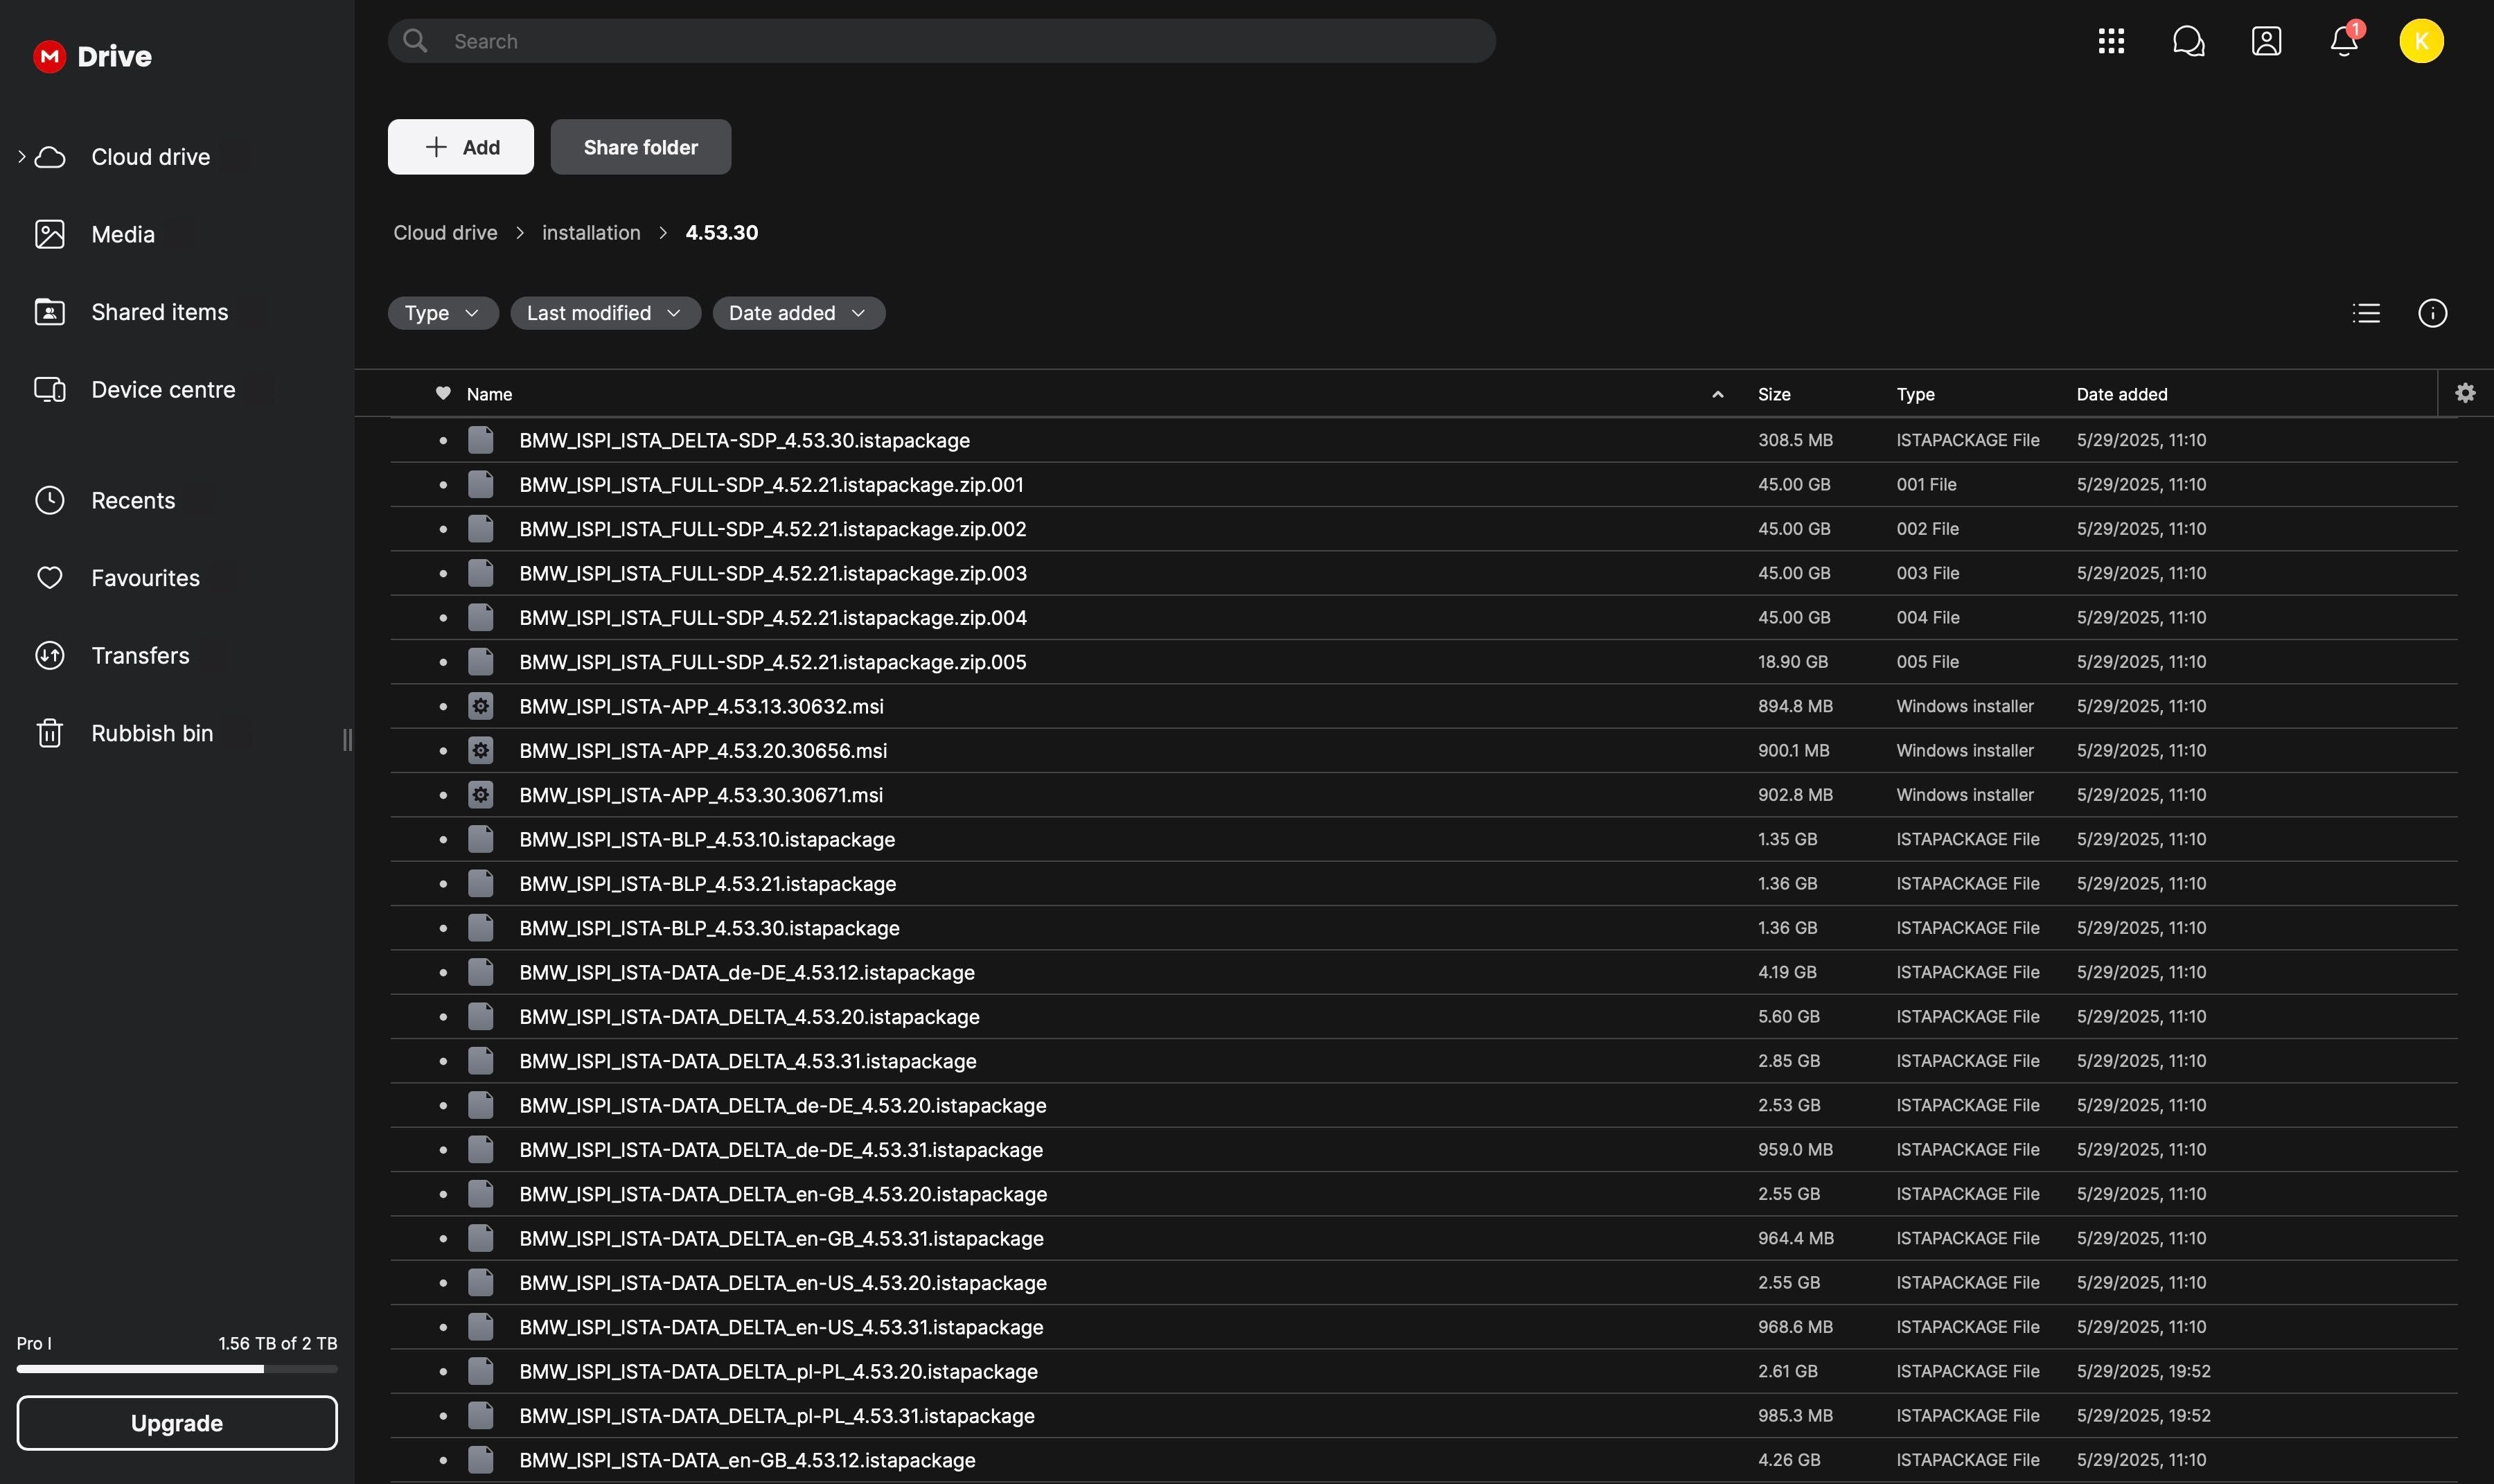Click the Pro I plan label

click(x=34, y=1343)
